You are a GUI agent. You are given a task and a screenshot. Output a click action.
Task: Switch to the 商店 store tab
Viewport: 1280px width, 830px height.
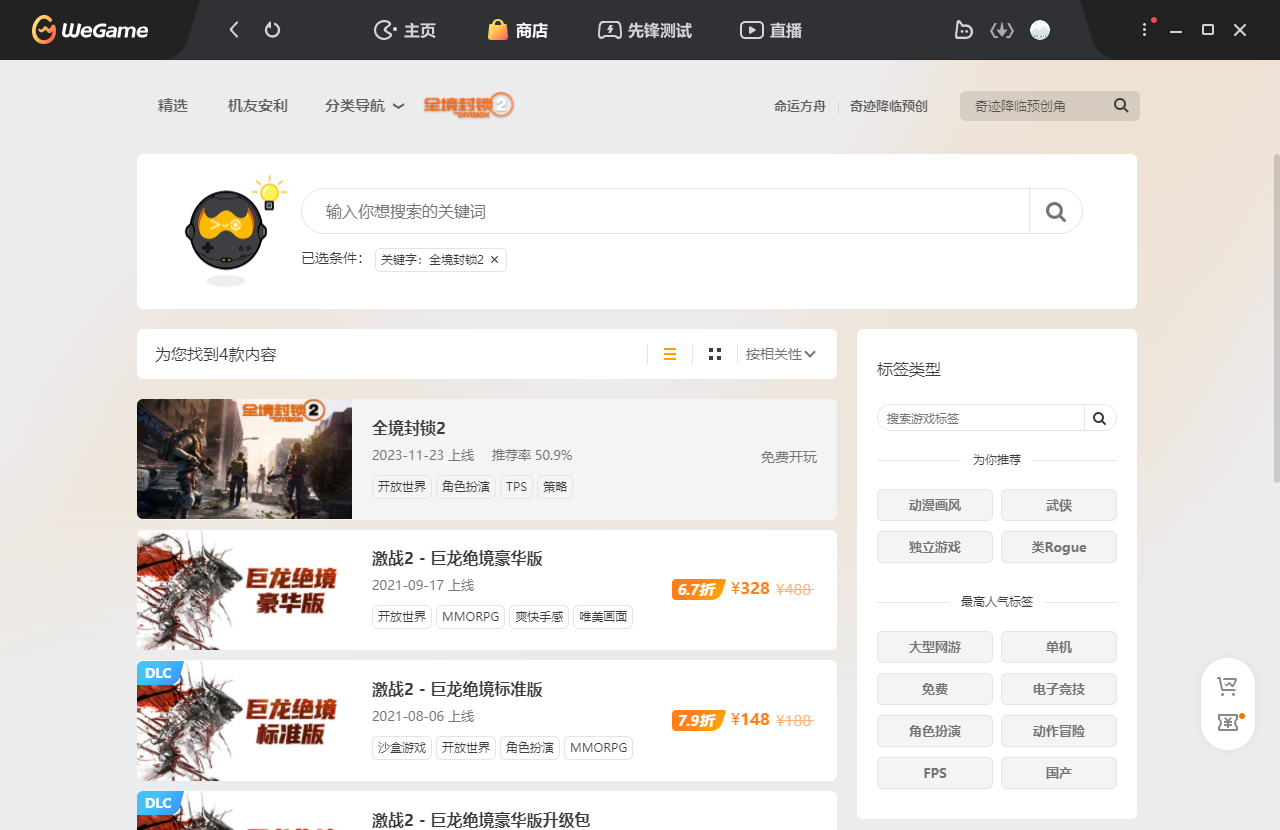click(x=517, y=30)
